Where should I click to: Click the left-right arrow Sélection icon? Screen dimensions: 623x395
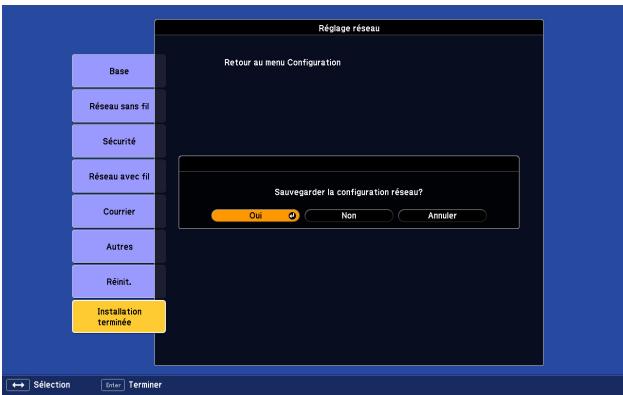pyautogui.click(x=18, y=385)
